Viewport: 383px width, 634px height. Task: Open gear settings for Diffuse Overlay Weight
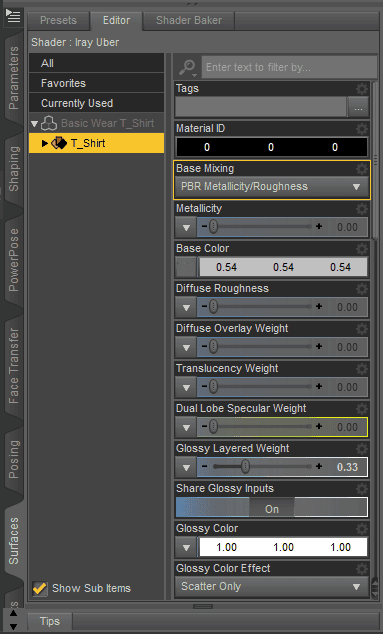pos(362,329)
